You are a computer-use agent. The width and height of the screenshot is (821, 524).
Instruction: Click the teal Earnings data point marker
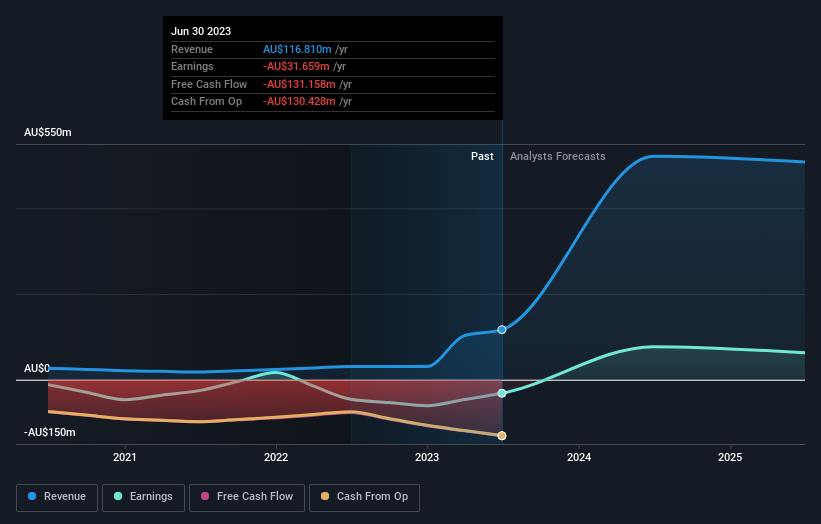[502, 393]
